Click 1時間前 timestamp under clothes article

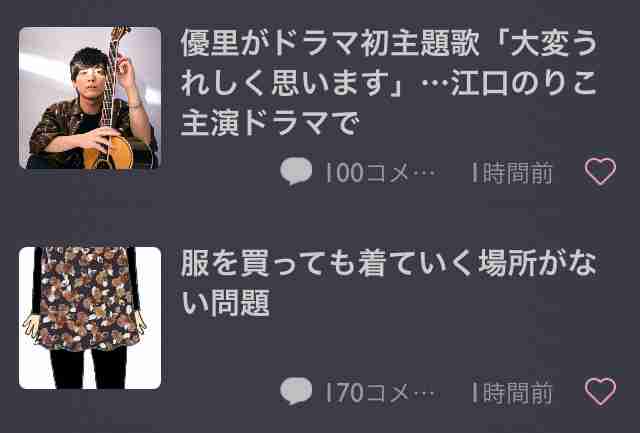(x=512, y=393)
